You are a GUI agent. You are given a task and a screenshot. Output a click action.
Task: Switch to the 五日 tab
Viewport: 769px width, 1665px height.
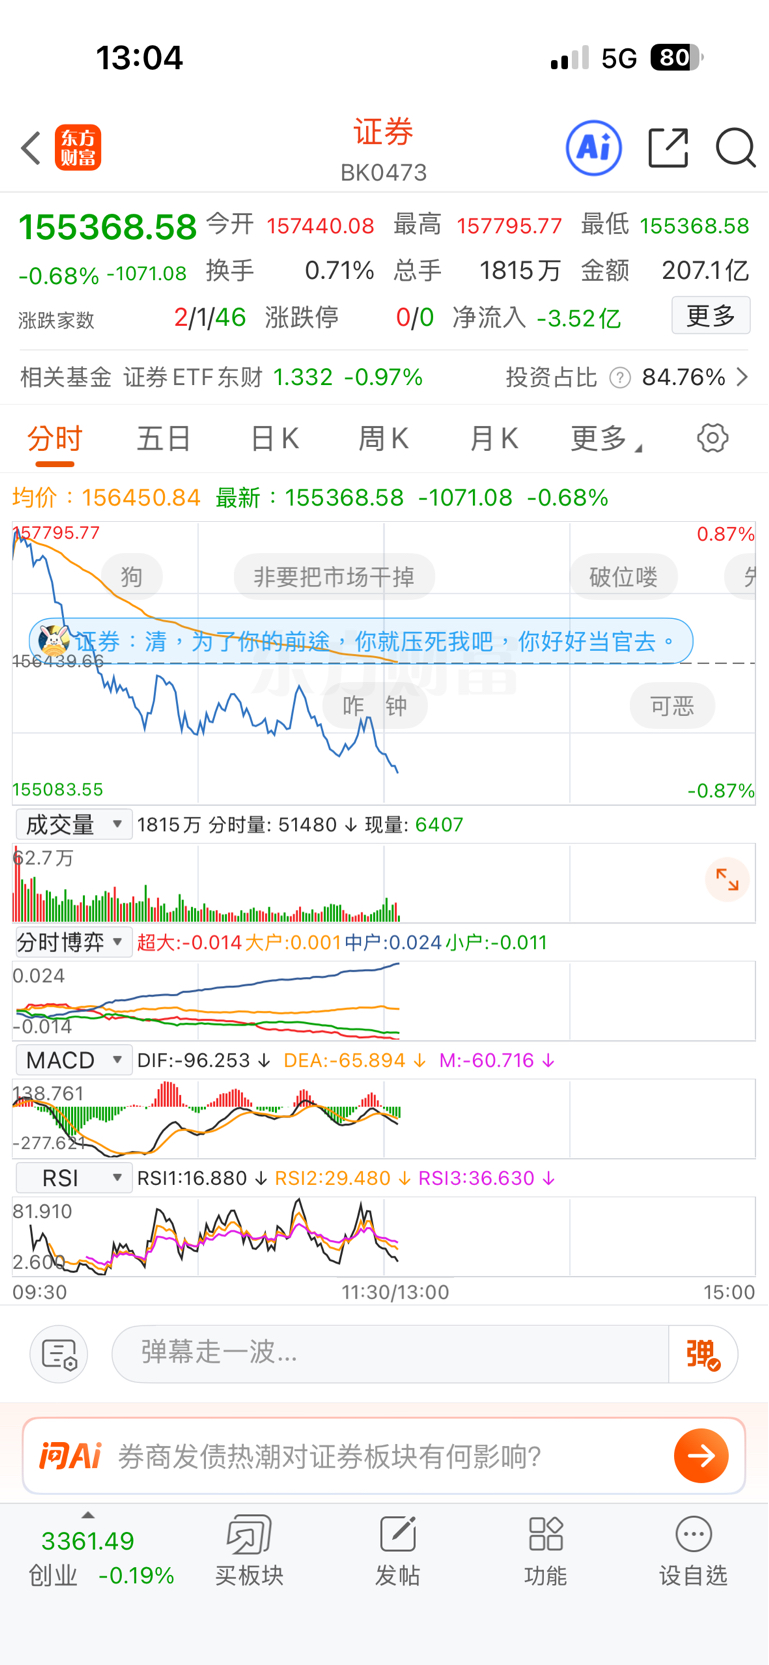tap(164, 438)
